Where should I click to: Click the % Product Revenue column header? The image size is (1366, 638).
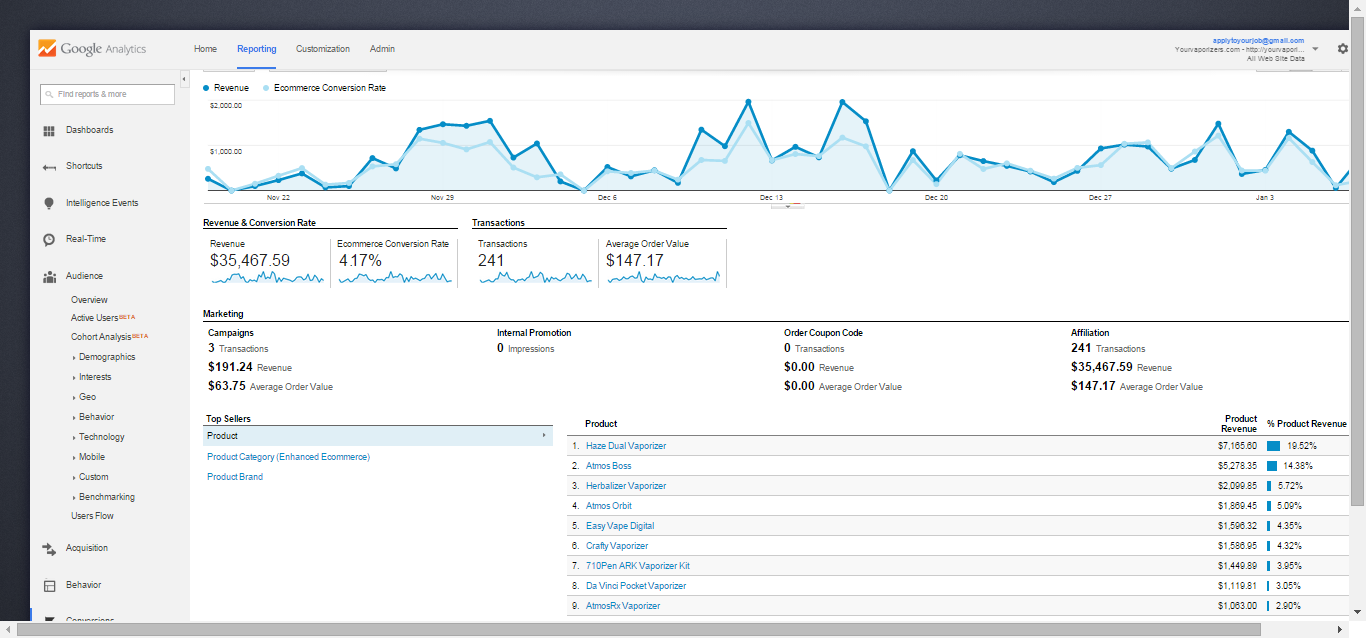1307,424
